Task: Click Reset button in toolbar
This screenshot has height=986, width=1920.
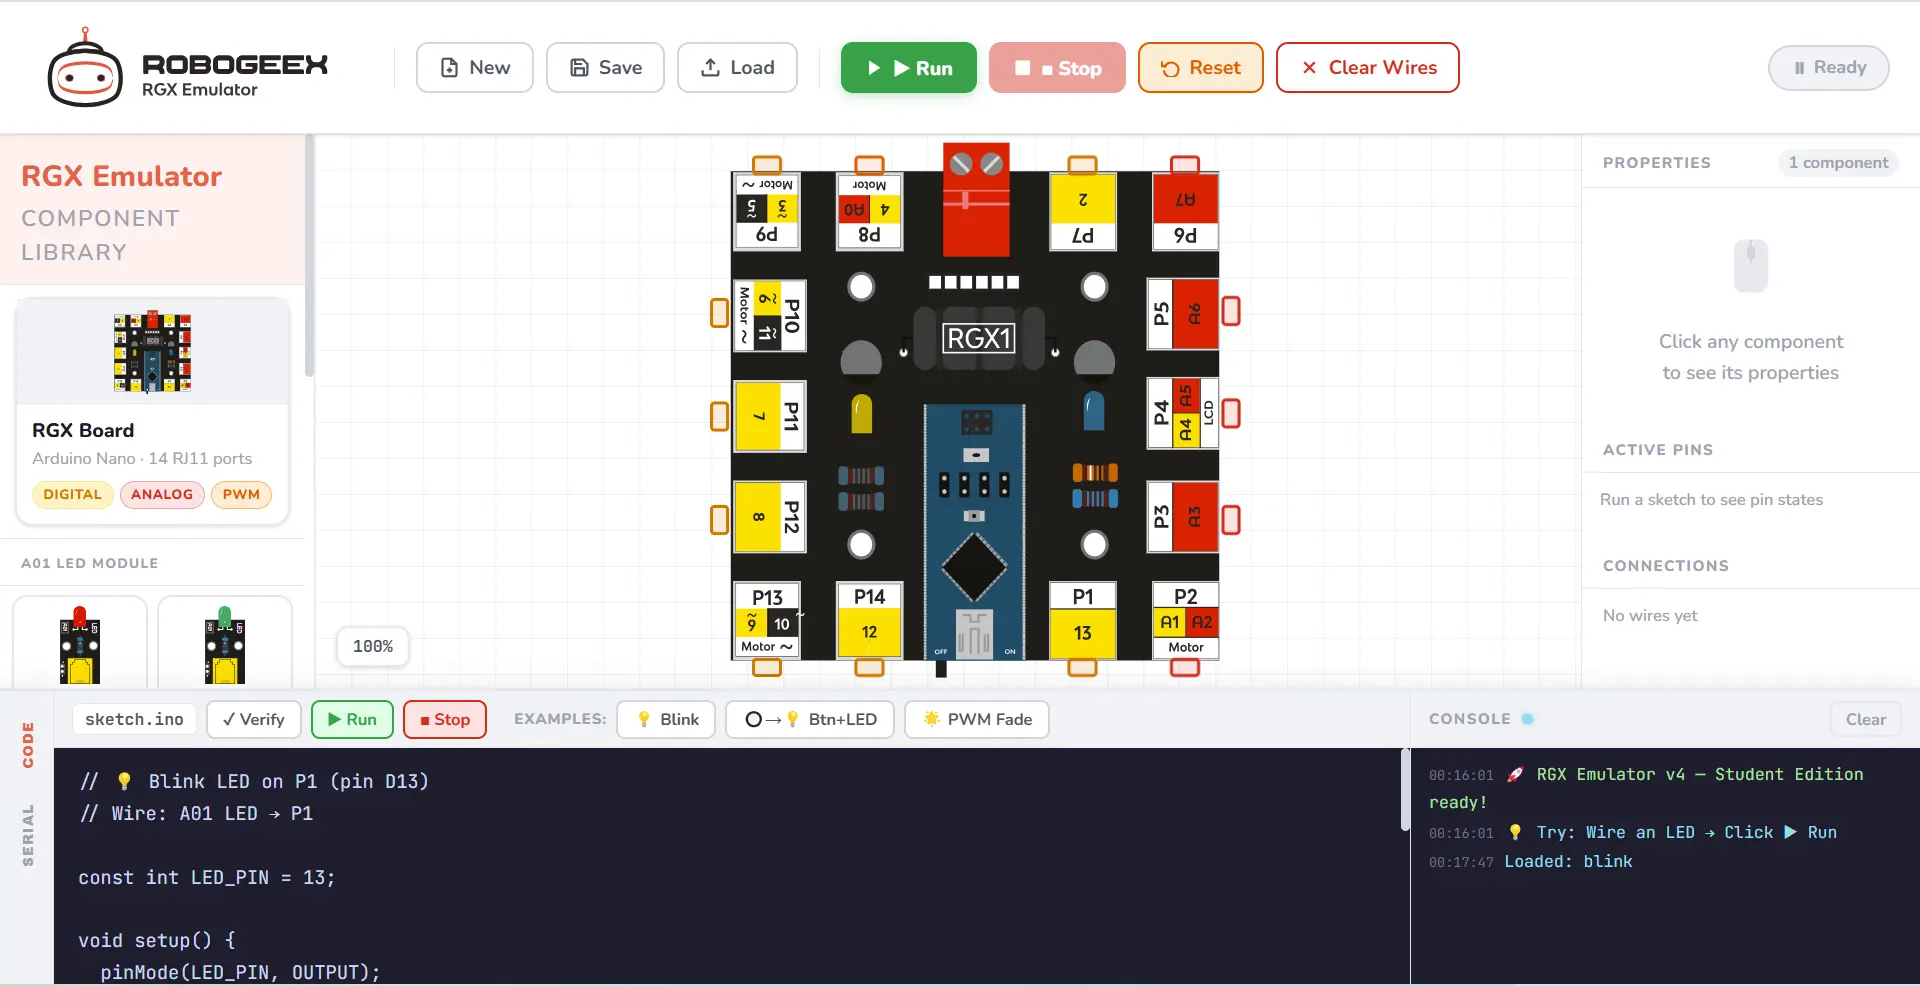Action: point(1200,68)
